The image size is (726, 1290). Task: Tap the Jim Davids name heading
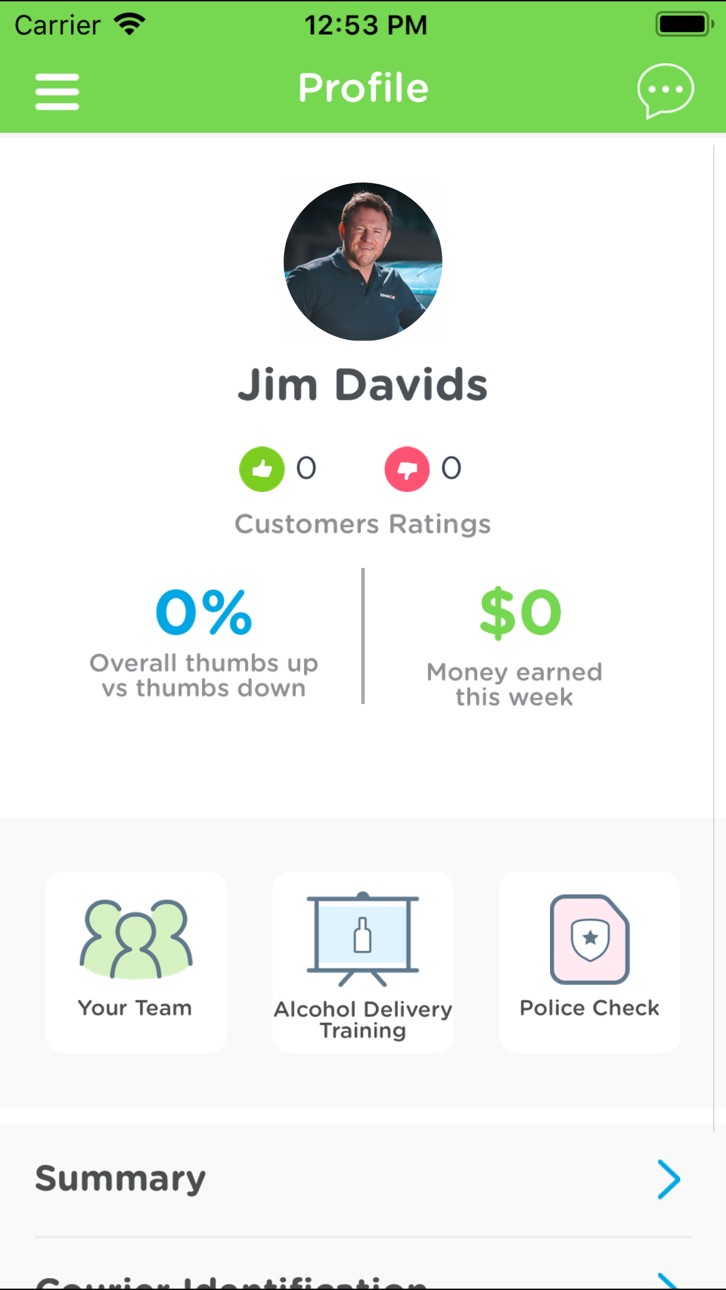pyautogui.click(x=363, y=385)
